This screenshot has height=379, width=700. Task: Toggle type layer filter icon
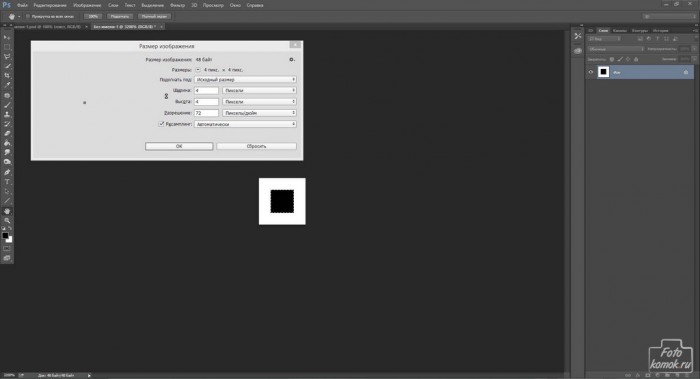[657, 39]
